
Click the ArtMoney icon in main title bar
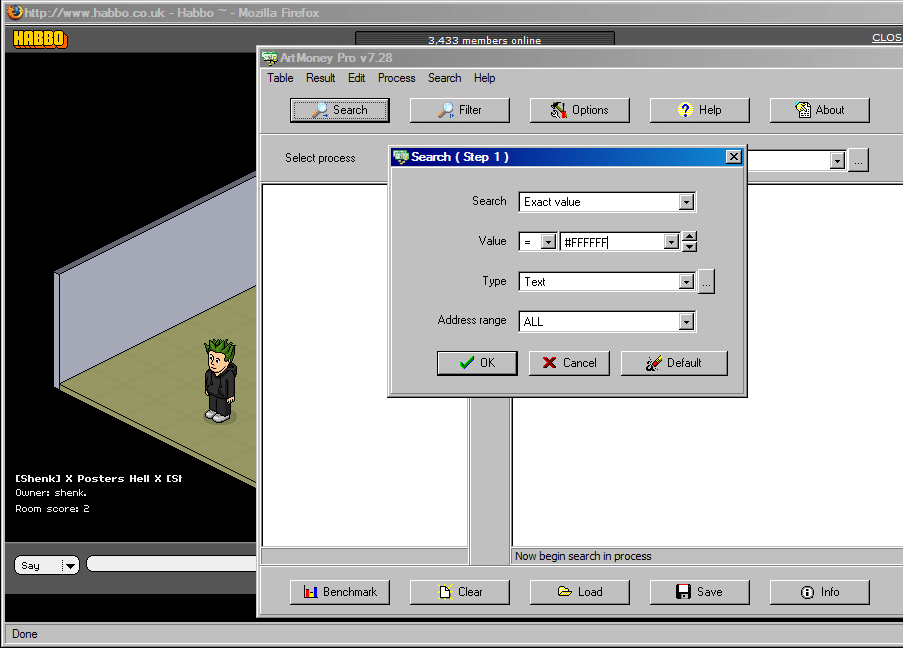point(270,58)
